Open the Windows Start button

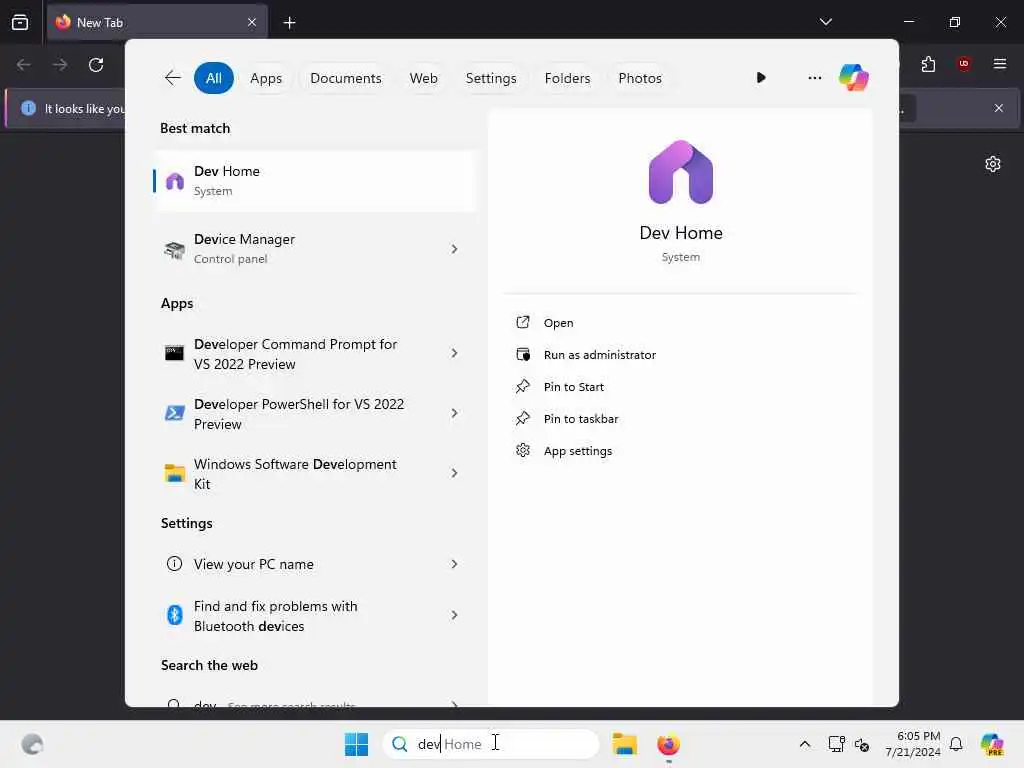point(356,744)
